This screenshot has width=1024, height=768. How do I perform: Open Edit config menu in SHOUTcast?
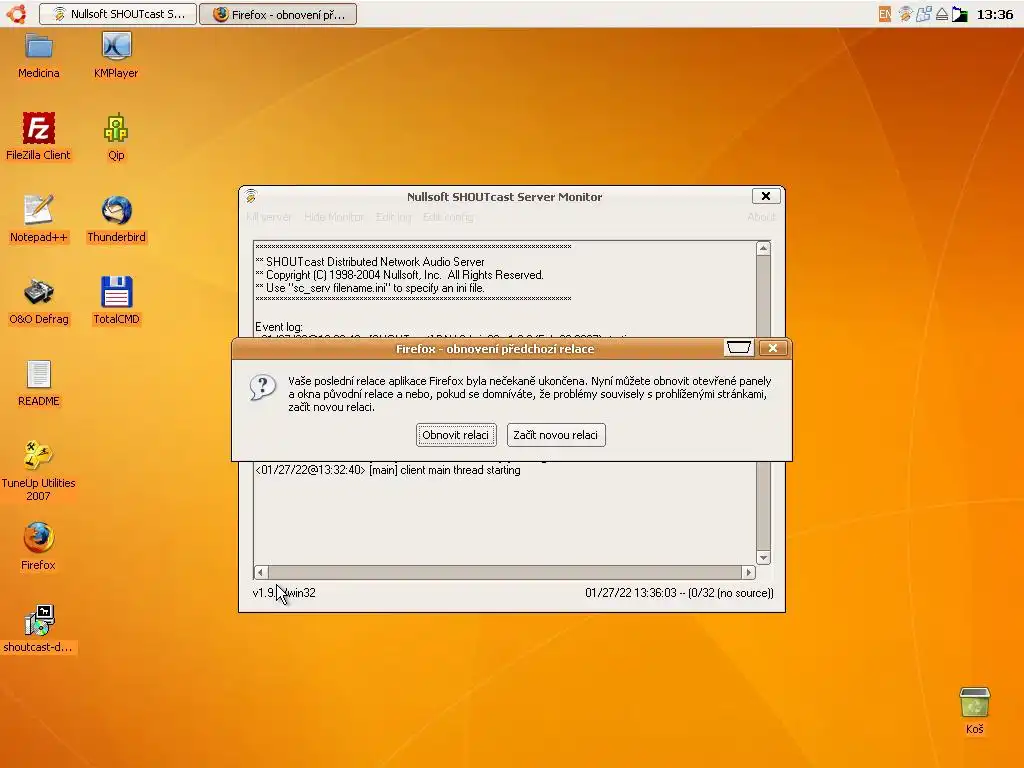(448, 217)
